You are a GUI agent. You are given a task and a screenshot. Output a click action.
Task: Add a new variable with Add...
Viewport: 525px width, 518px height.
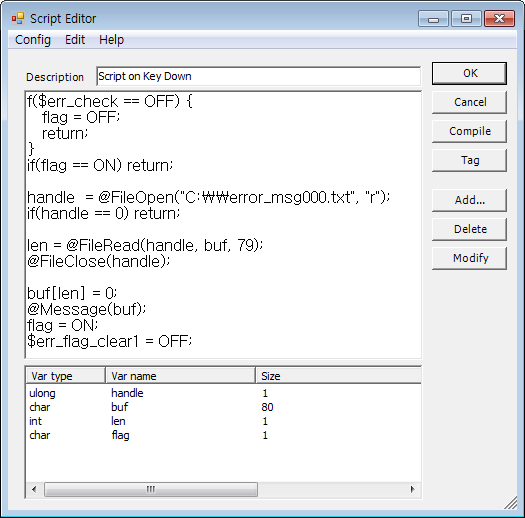pyautogui.click(x=469, y=200)
